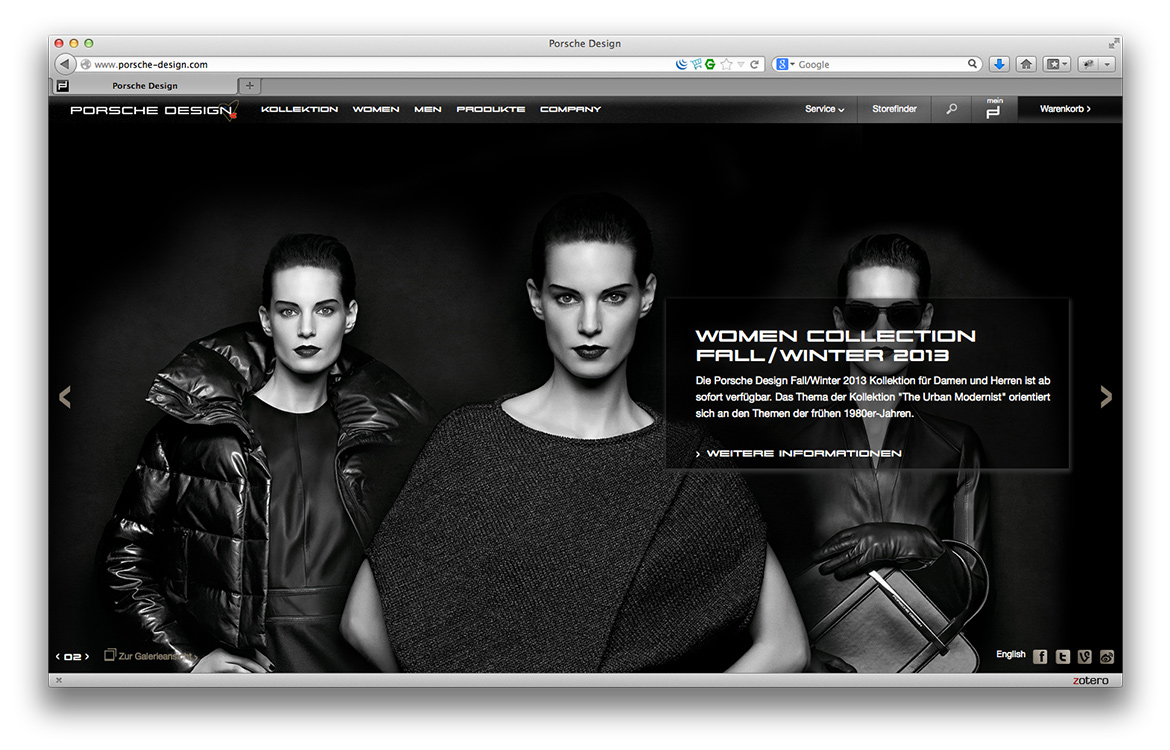This screenshot has height=750, width=1170.
Task: Reload the page with refresh icon
Action: pos(755,64)
